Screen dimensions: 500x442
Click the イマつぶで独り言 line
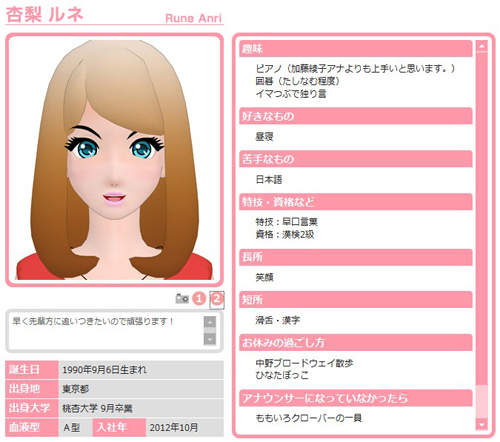291,94
